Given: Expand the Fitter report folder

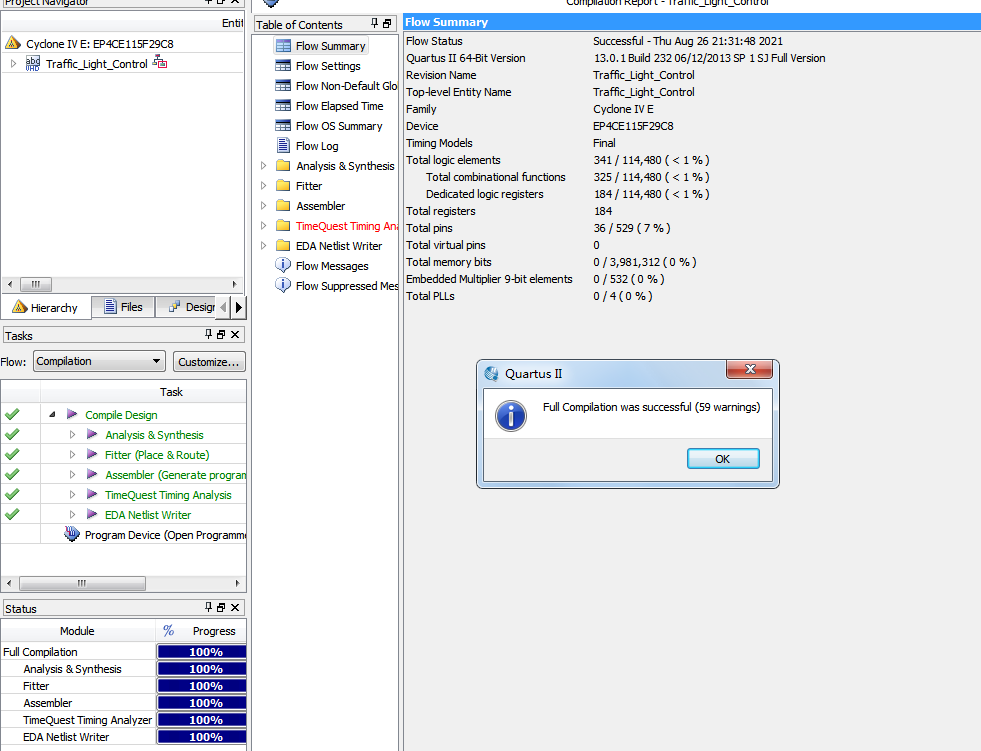Looking at the screenshot, I should click(263, 186).
